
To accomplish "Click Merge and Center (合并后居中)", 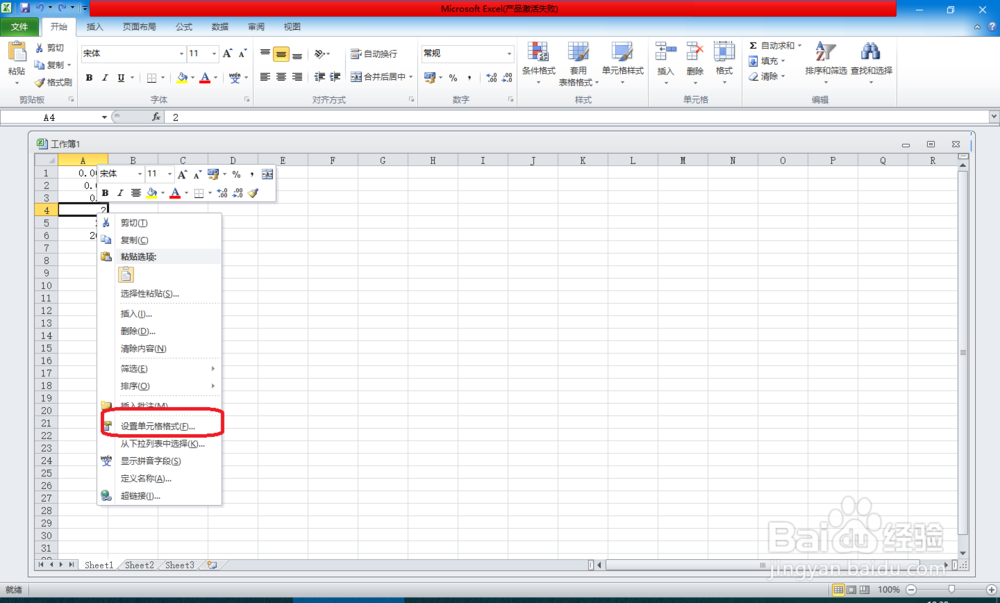I will click(378, 76).
